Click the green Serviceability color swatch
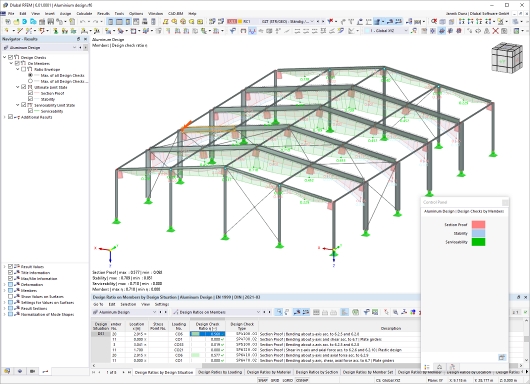Image resolution: width=530 pixels, height=384 pixels. coord(478,242)
